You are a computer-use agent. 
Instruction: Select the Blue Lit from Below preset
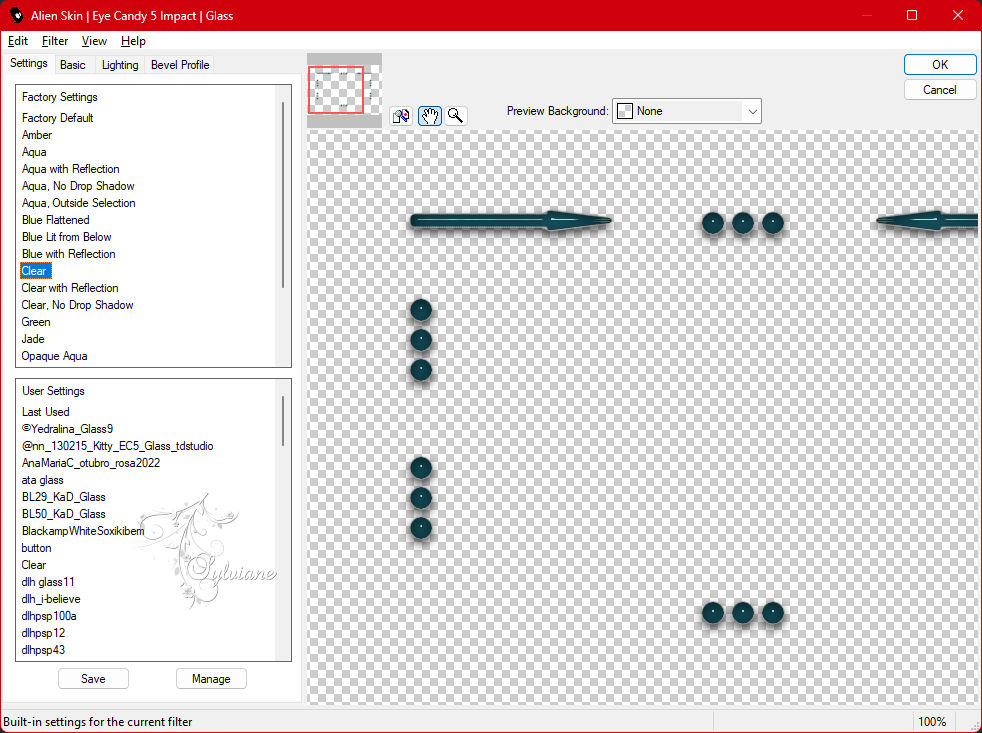pos(66,236)
